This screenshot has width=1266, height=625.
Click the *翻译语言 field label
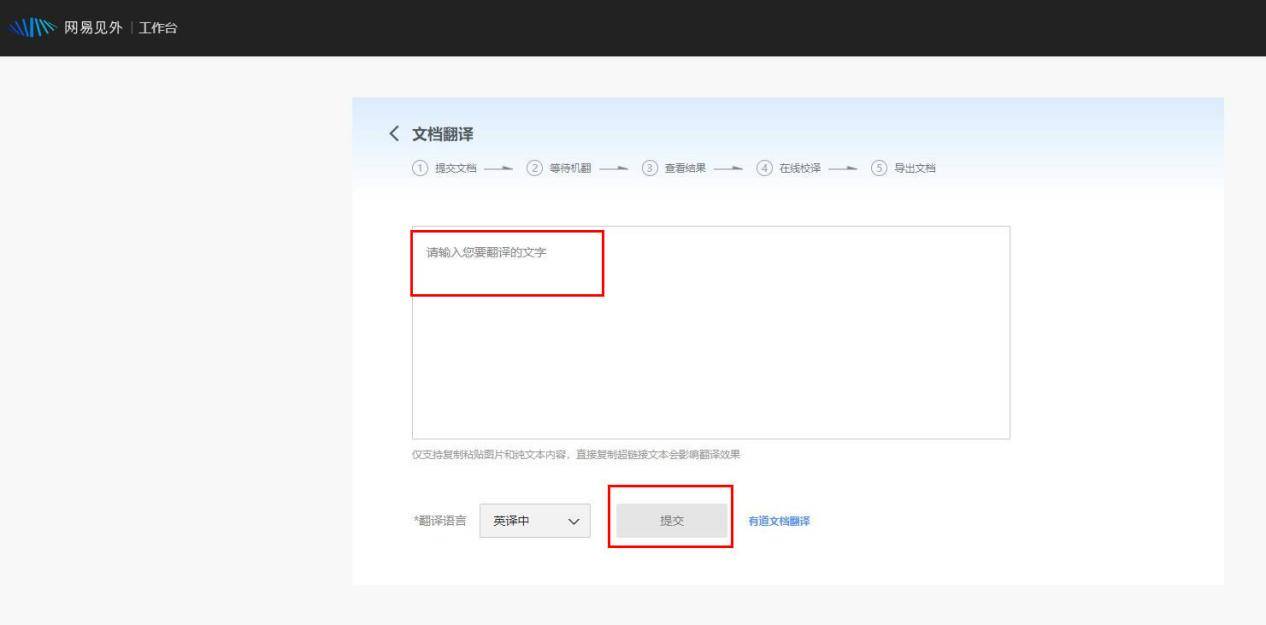click(439, 521)
